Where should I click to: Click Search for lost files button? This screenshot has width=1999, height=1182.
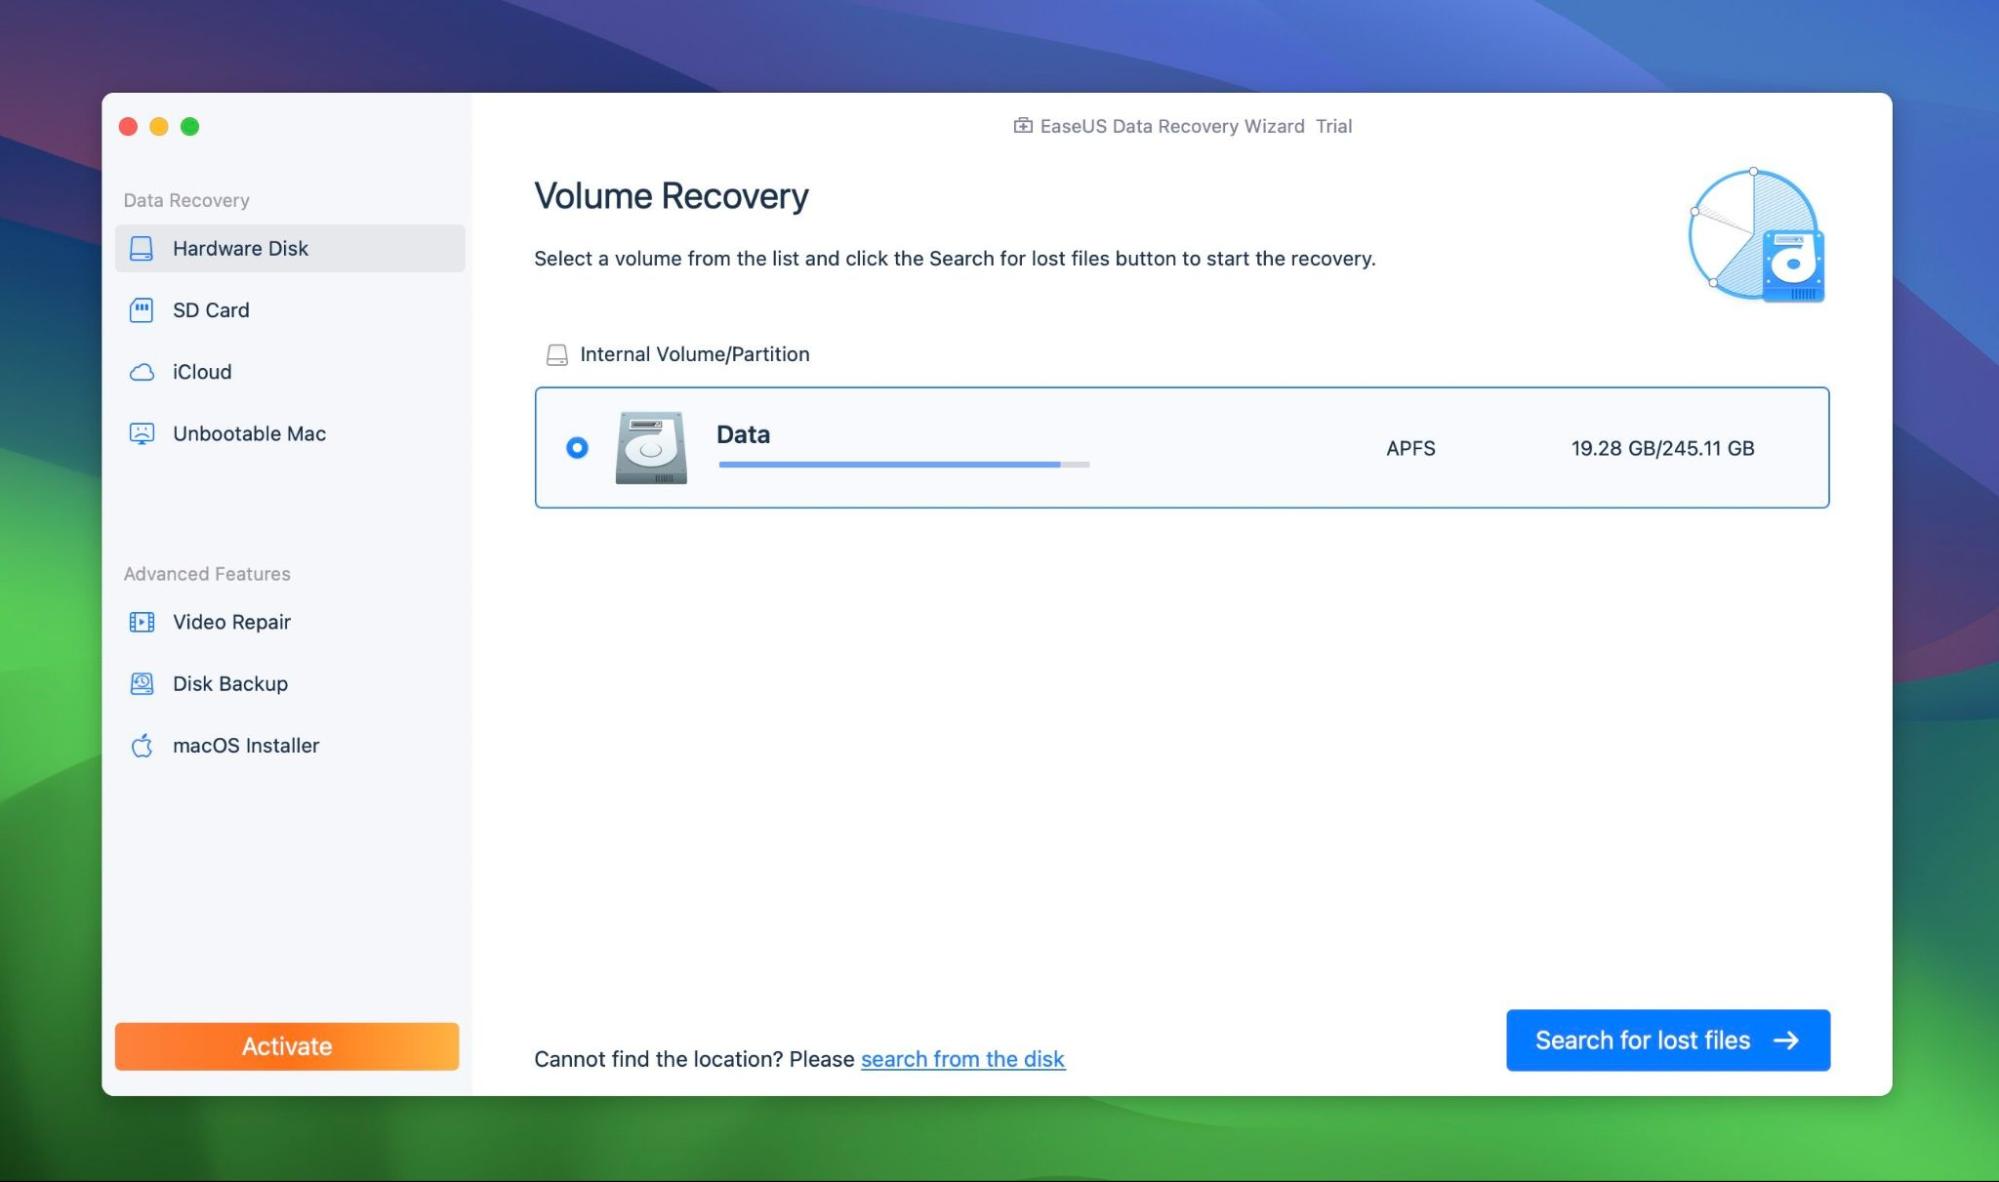click(x=1668, y=1040)
